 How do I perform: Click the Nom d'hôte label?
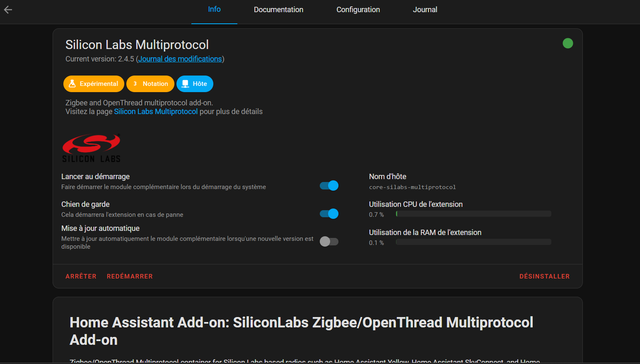(x=387, y=176)
